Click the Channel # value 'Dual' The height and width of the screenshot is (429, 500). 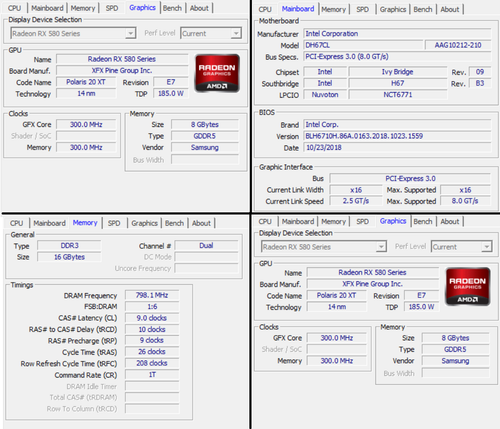(206, 246)
